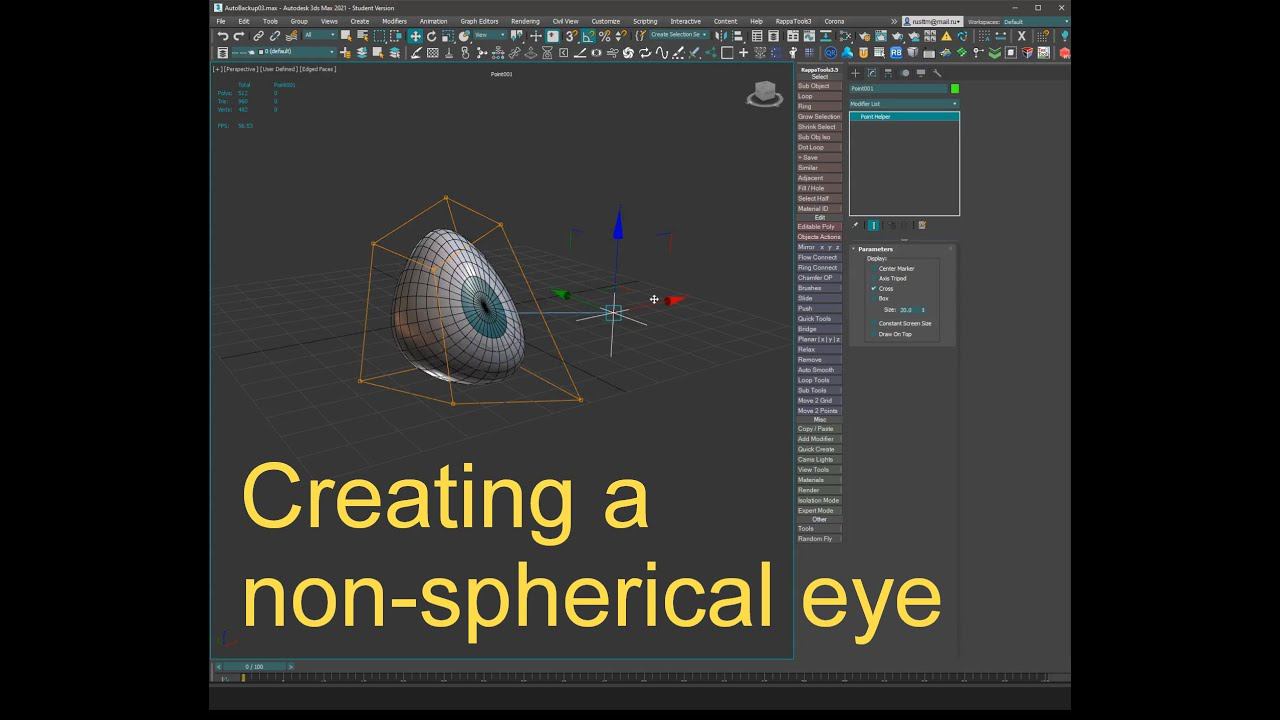Click the ViewCube in the viewport
1280x720 pixels.
pyautogui.click(x=765, y=94)
